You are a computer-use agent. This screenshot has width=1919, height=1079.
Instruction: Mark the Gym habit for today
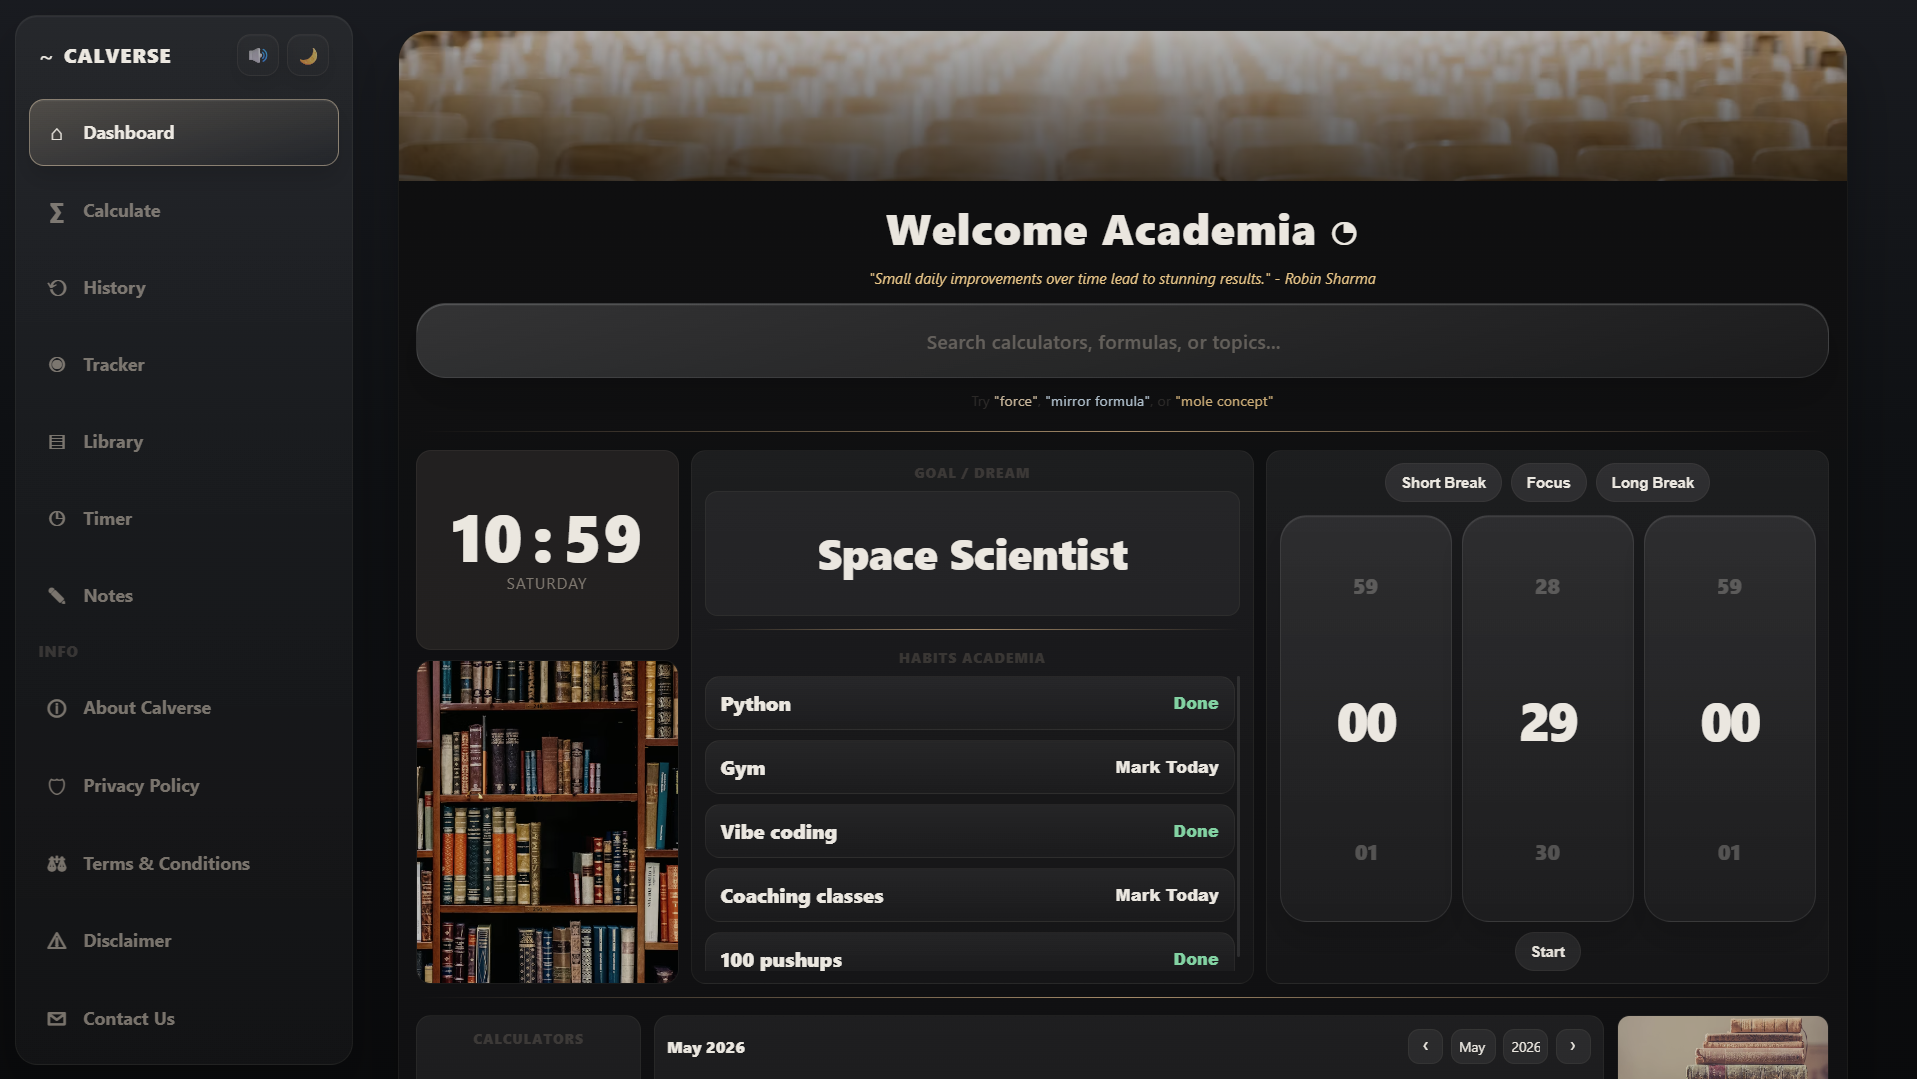1166,767
